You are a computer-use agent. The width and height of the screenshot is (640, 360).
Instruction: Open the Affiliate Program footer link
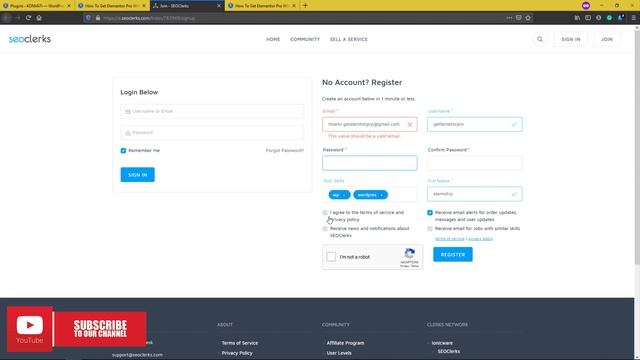click(345, 343)
